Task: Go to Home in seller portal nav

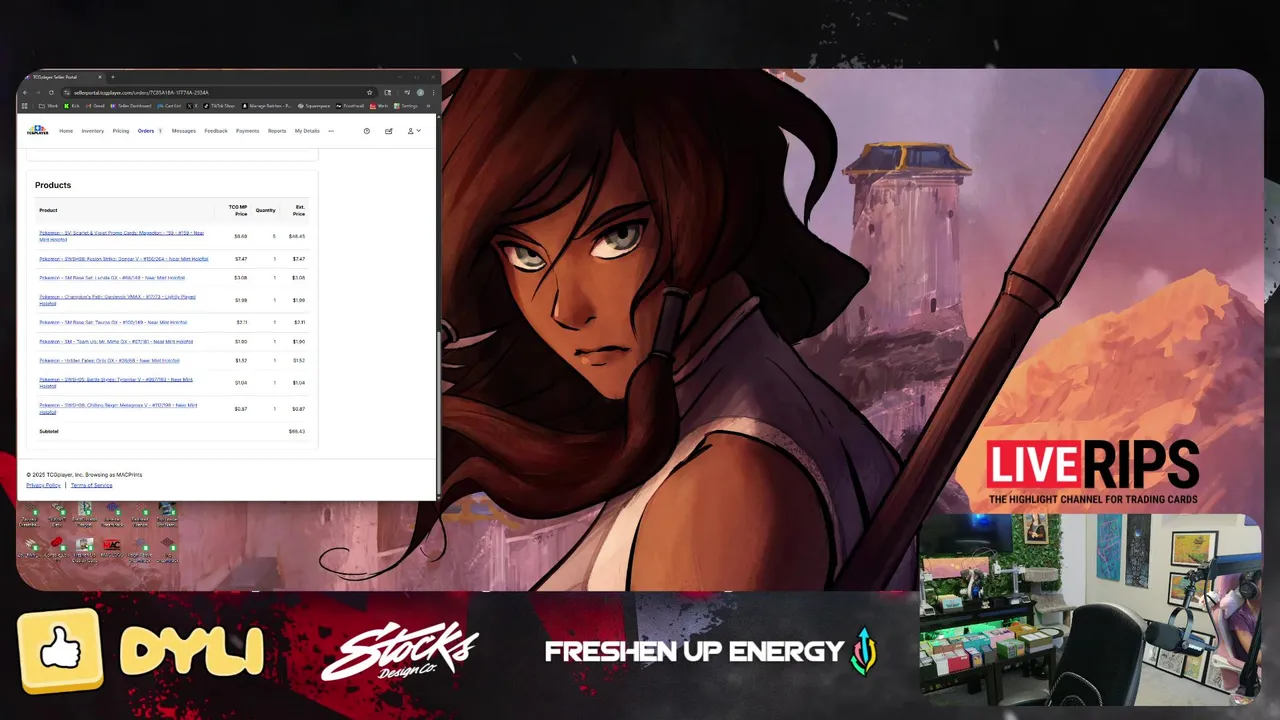Action: pos(66,131)
